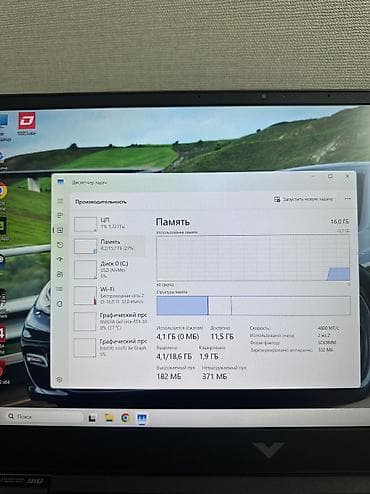Click the memory usage graph area
Screen dimensions: 370x494
tap(253, 258)
